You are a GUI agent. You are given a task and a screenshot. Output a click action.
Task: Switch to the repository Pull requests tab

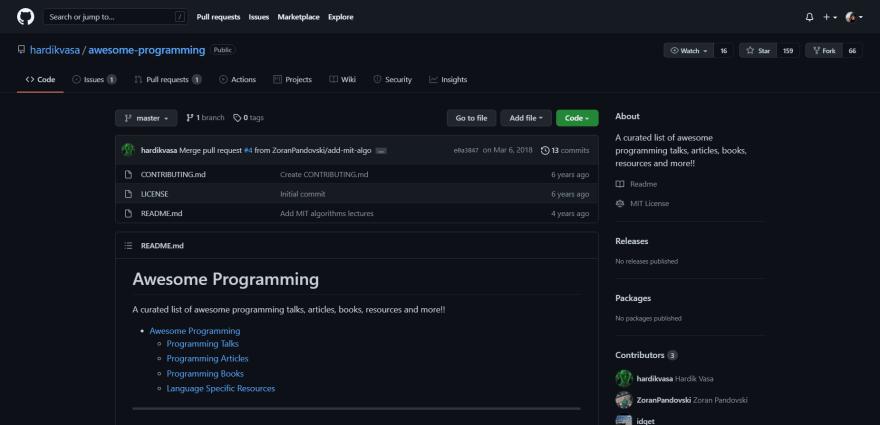click(168, 80)
